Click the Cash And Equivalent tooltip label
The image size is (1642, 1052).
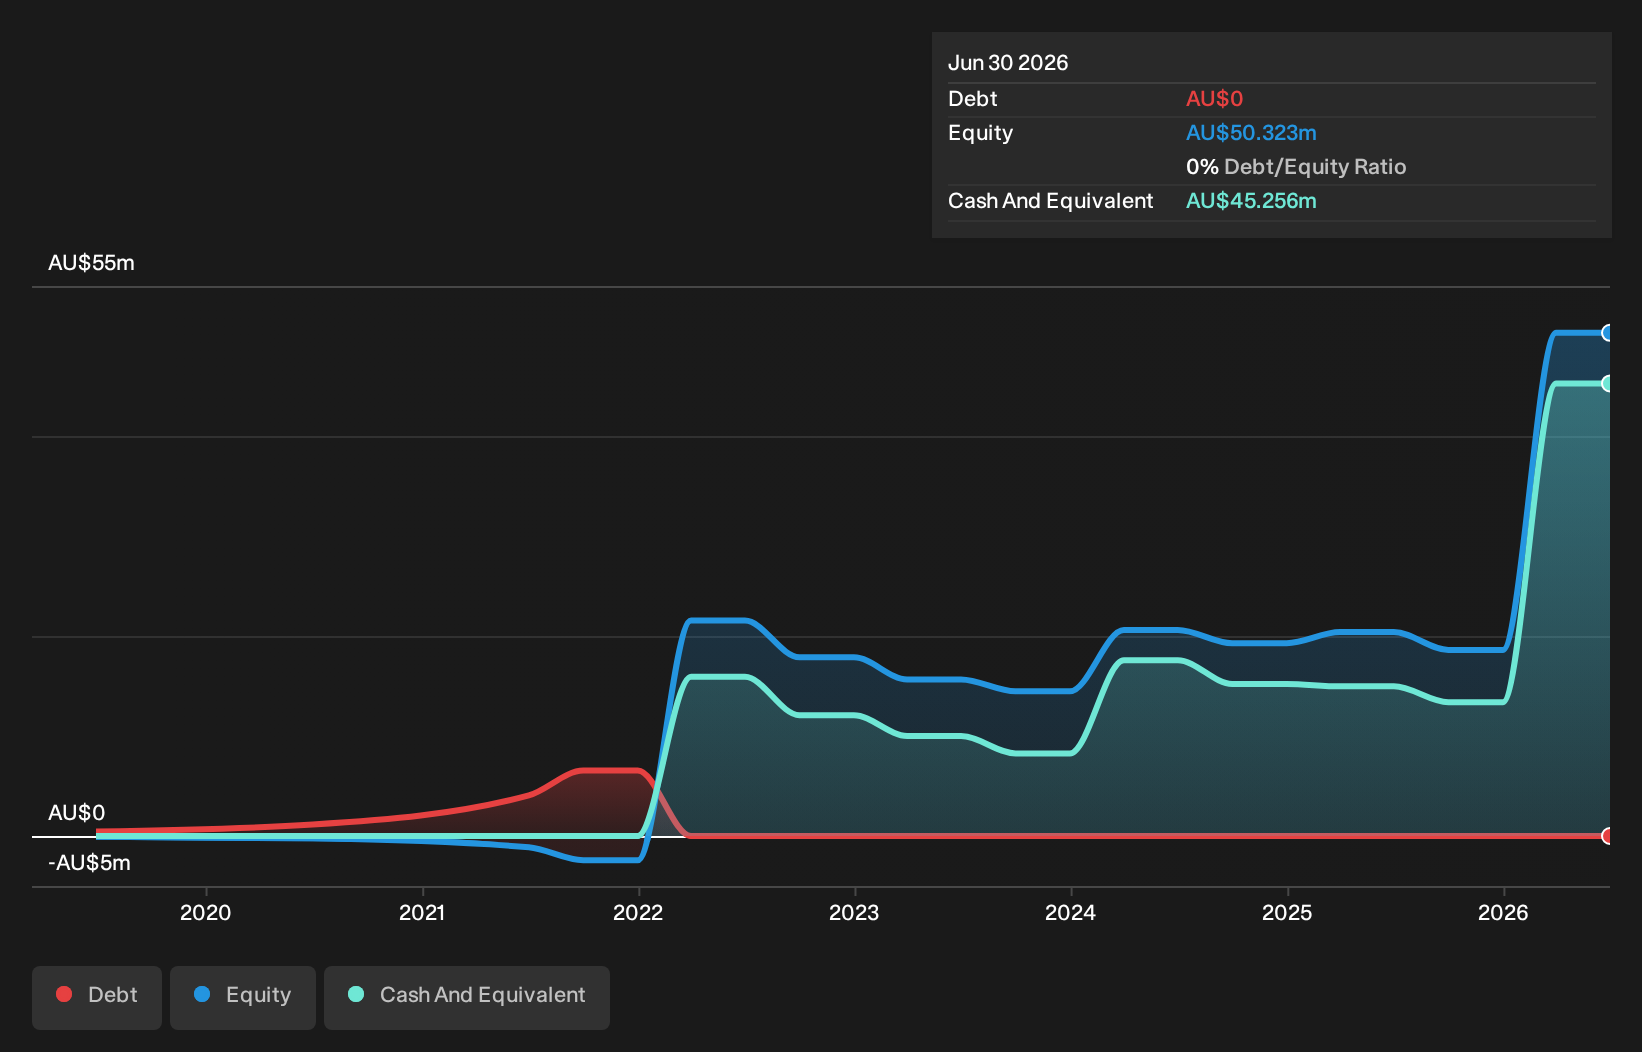tap(1050, 201)
